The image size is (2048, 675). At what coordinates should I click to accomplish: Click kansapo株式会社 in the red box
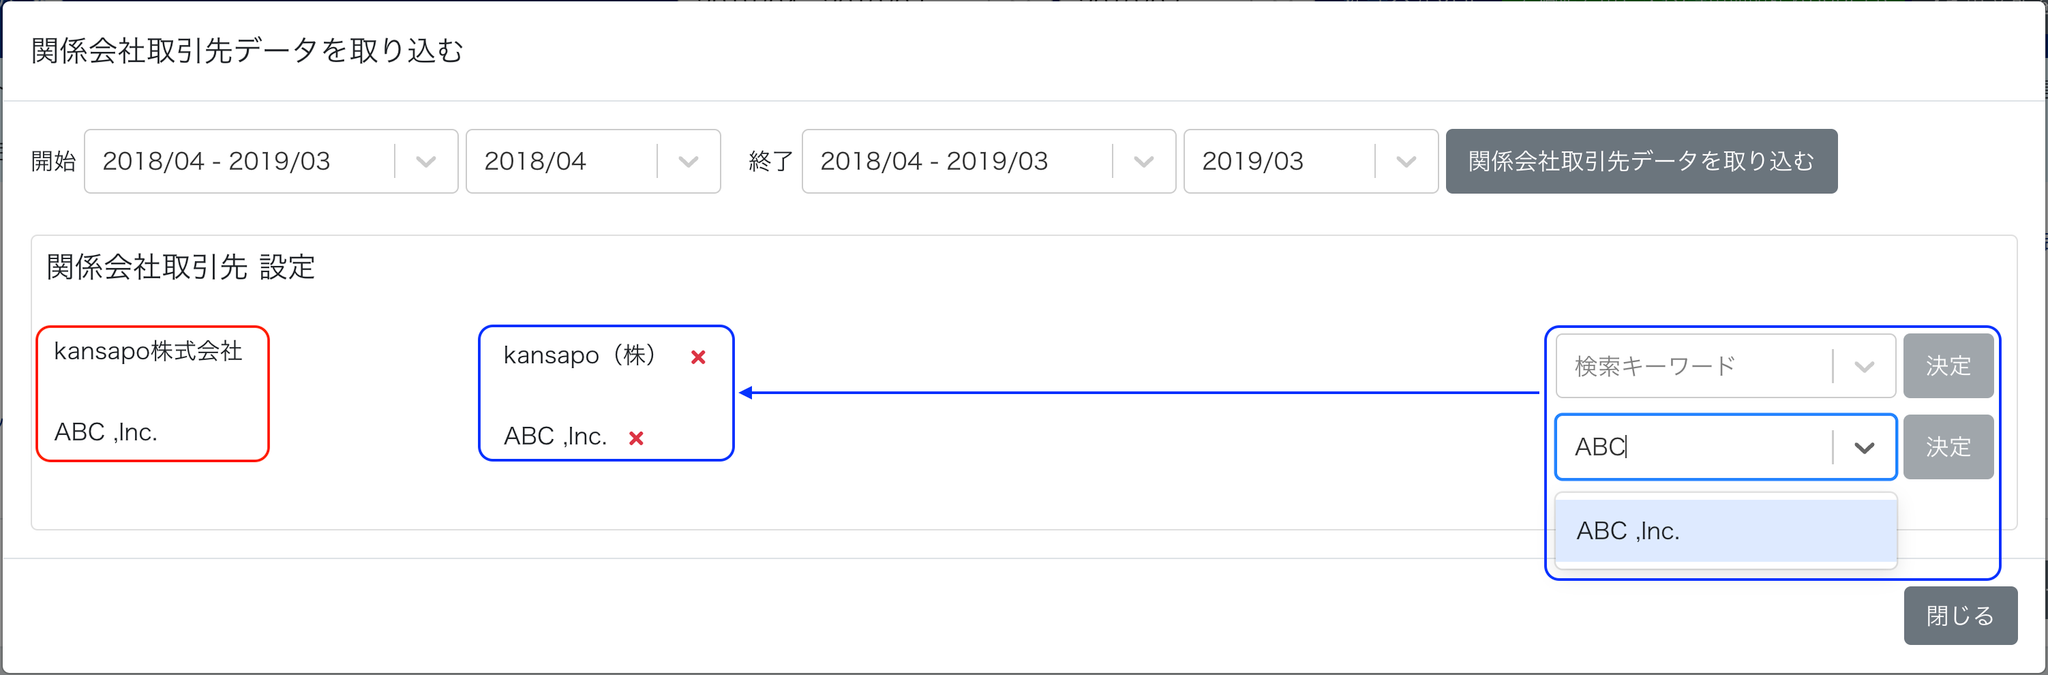[148, 351]
